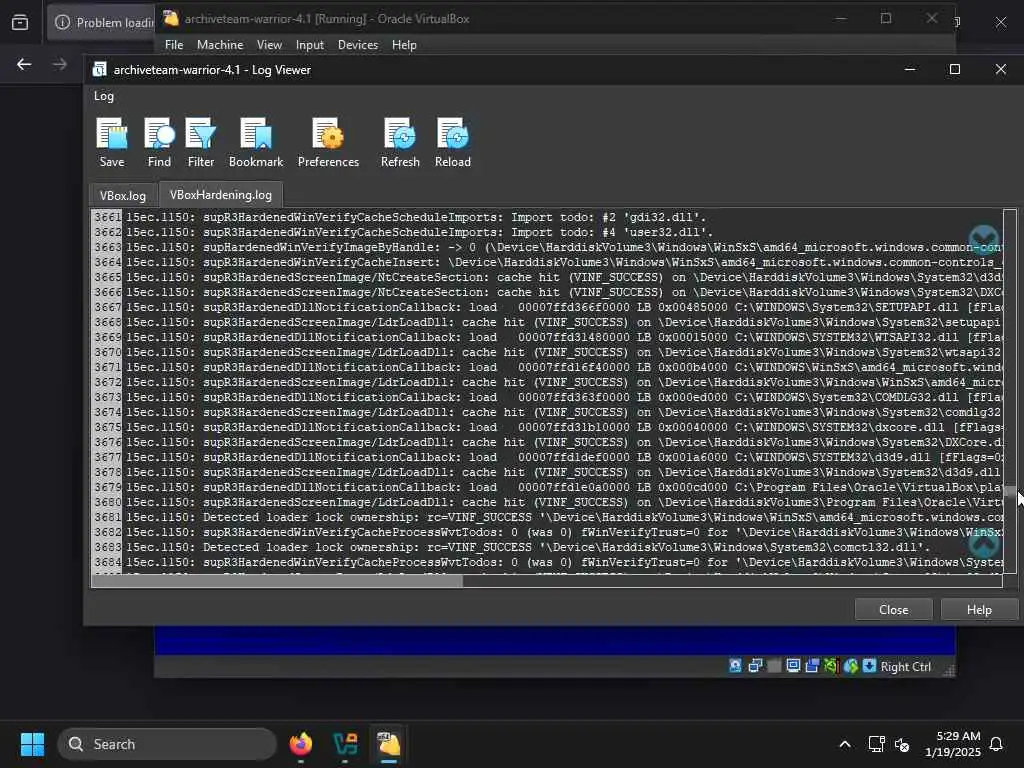This screenshot has width=1024, height=768.
Task: Click the VirtualBox VM window title icon
Action: coord(171,18)
